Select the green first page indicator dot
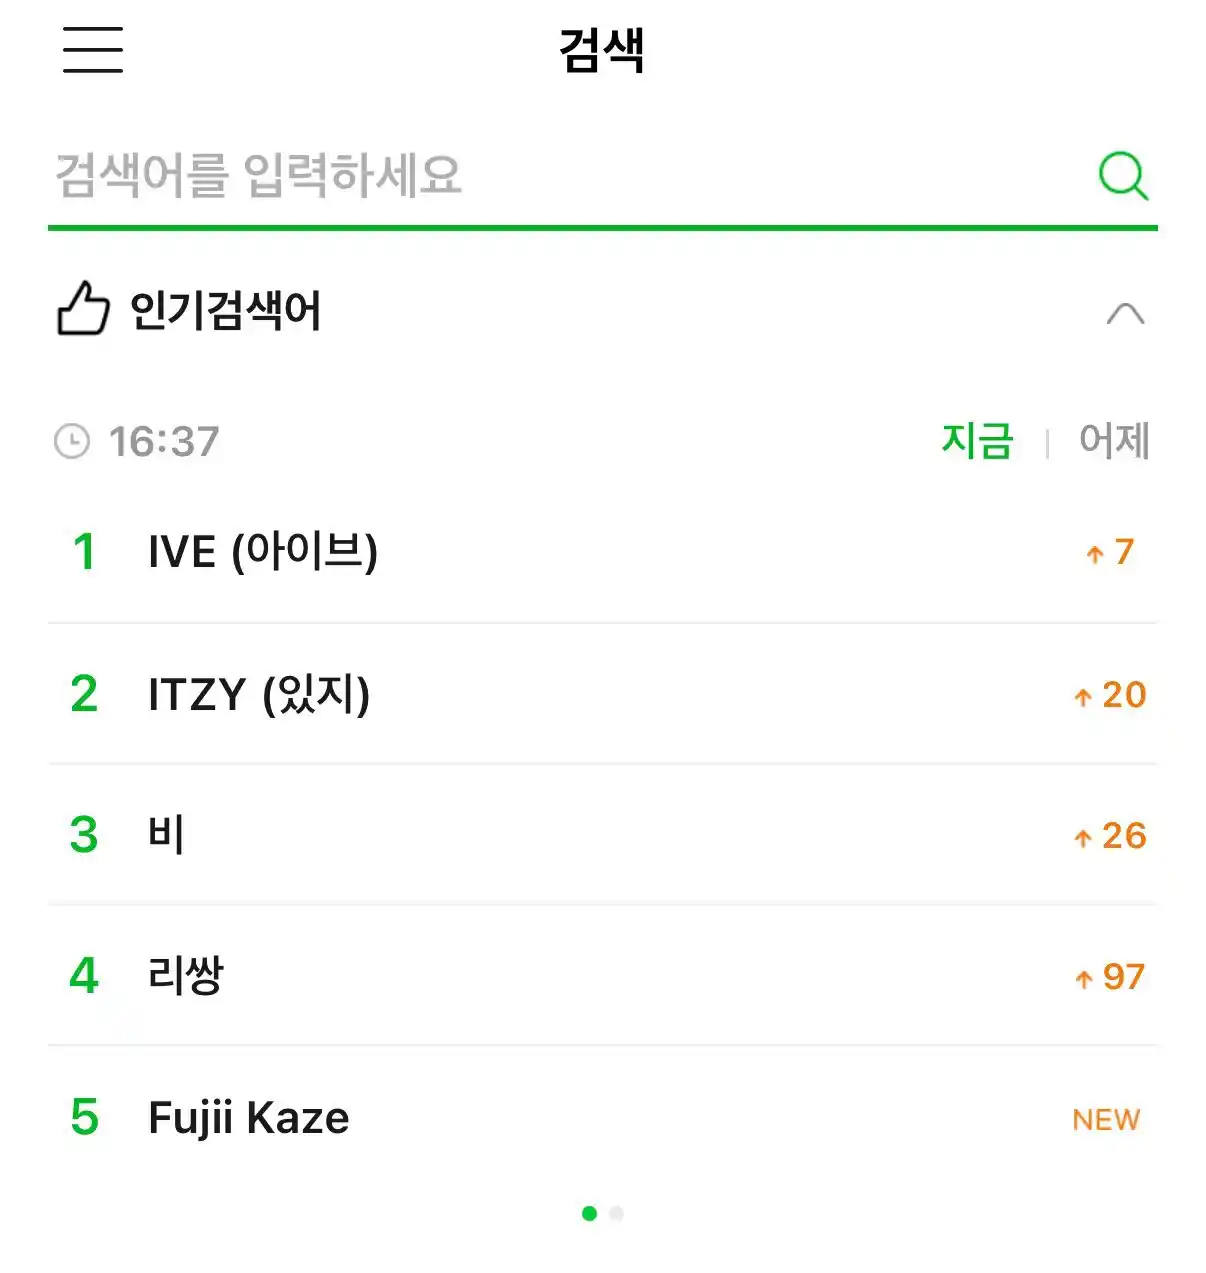The width and height of the screenshot is (1206, 1273). (589, 1213)
